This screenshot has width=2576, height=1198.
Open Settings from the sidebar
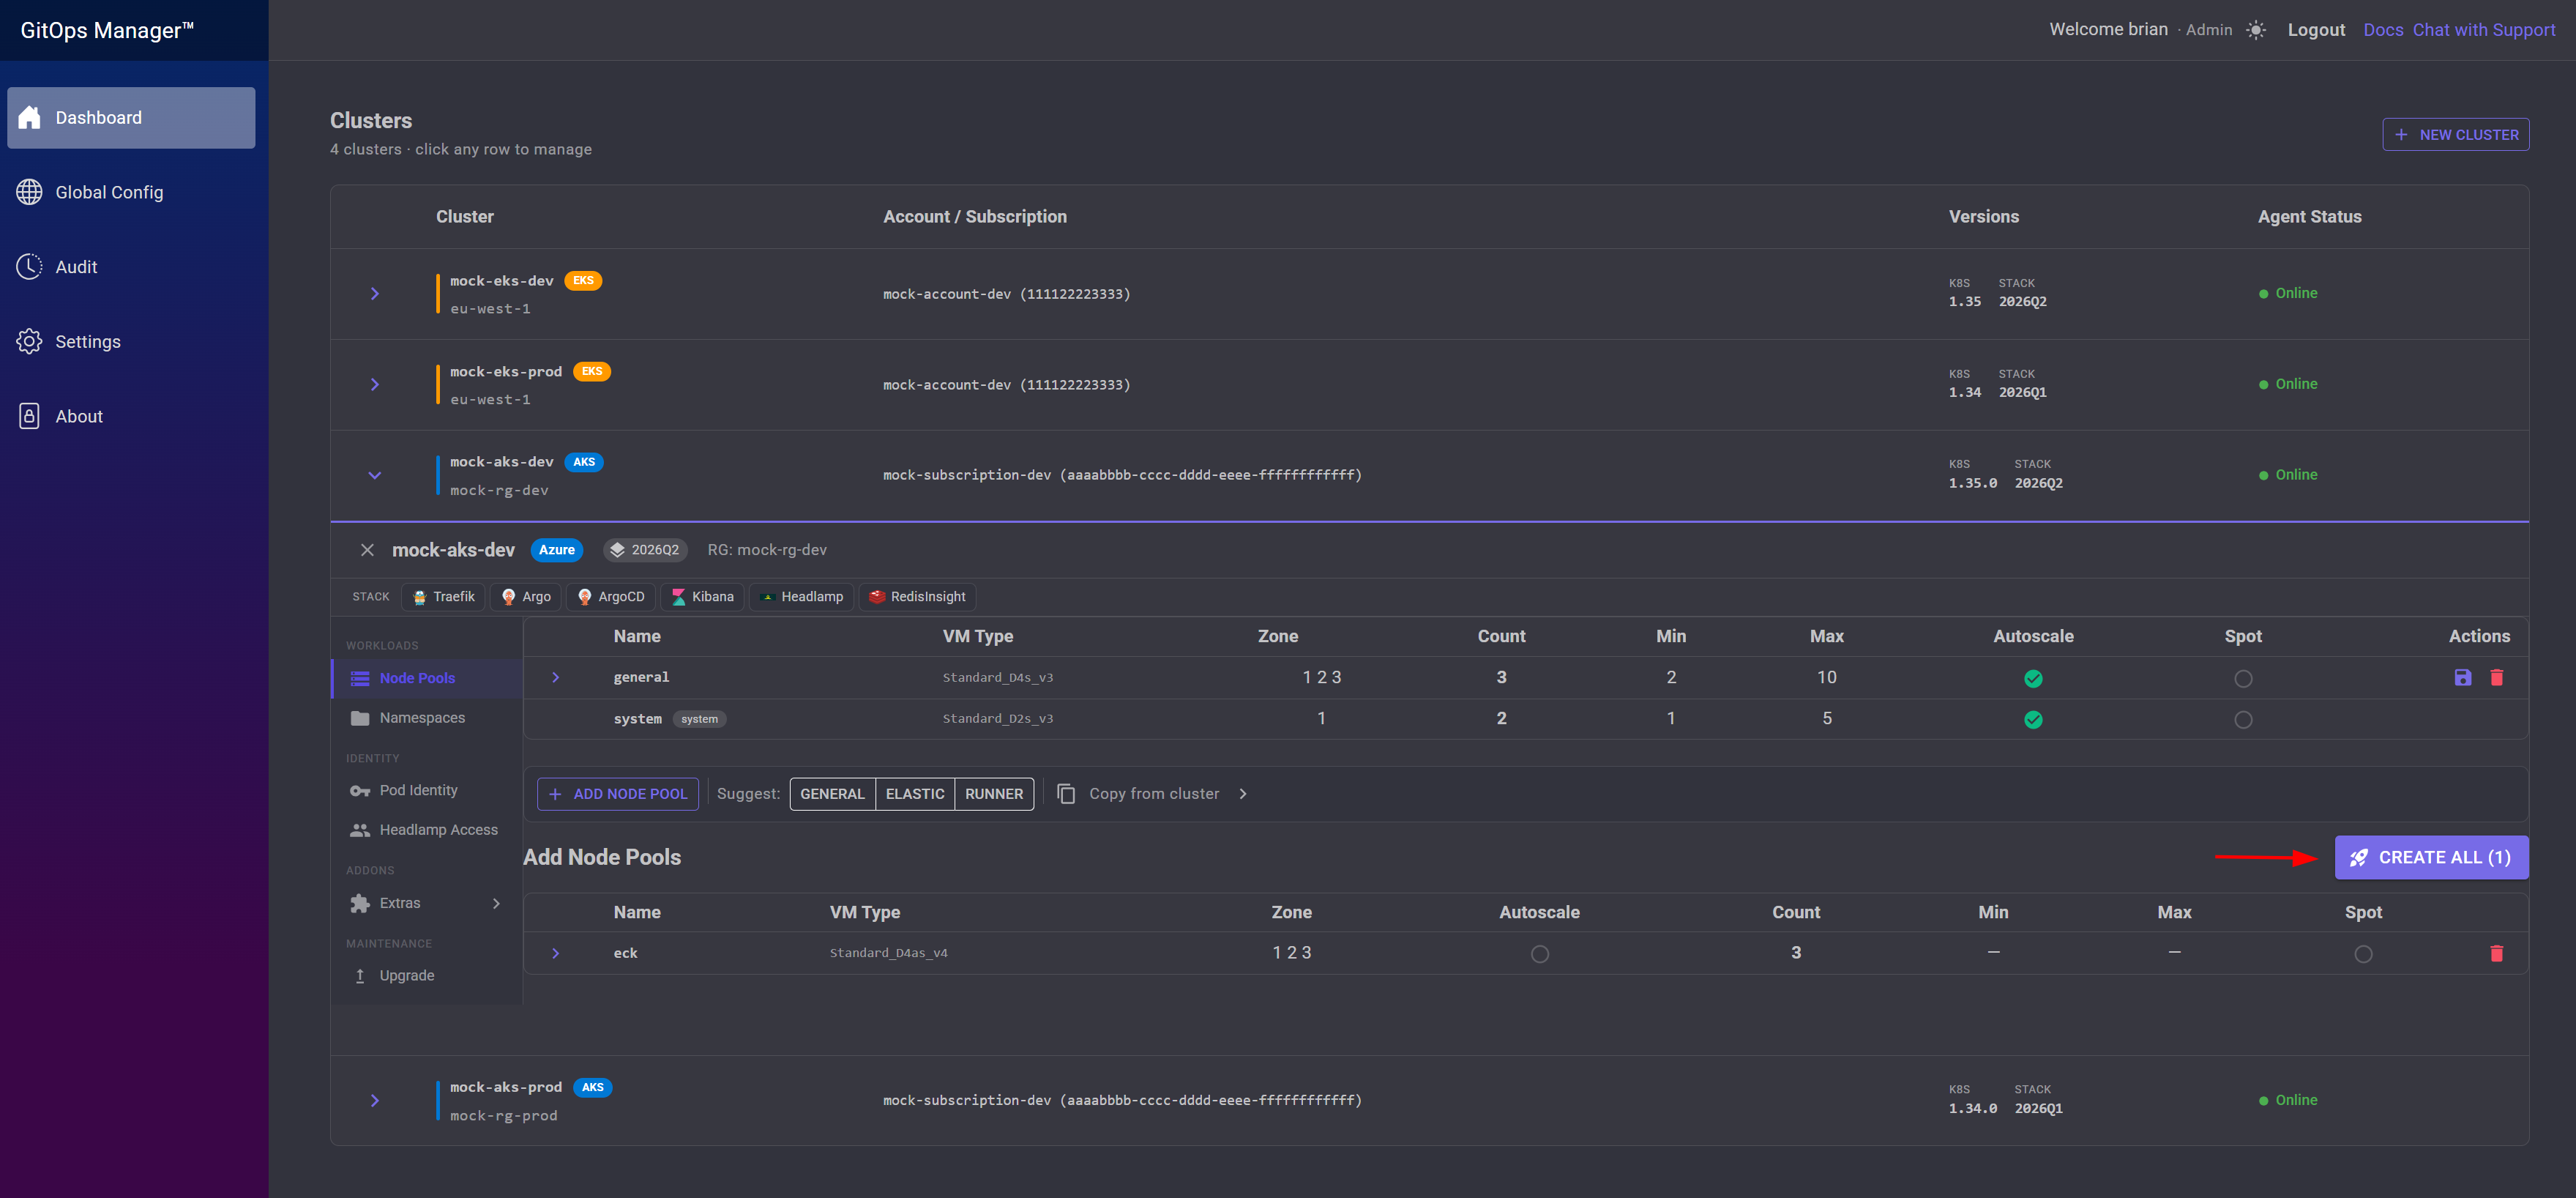(131, 342)
